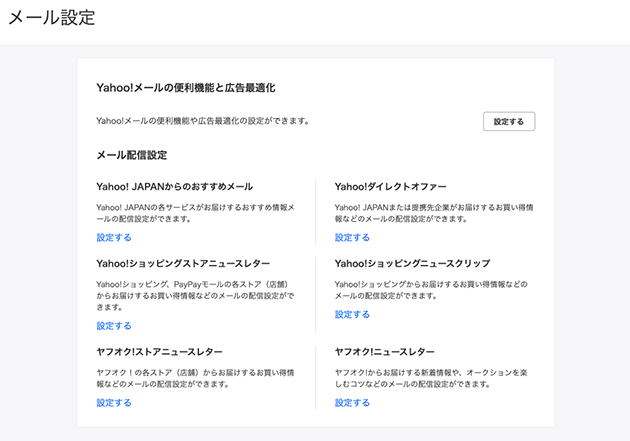
Task: Open 設定する link under ヤフオク!ニュースレター
Action: coord(352,402)
